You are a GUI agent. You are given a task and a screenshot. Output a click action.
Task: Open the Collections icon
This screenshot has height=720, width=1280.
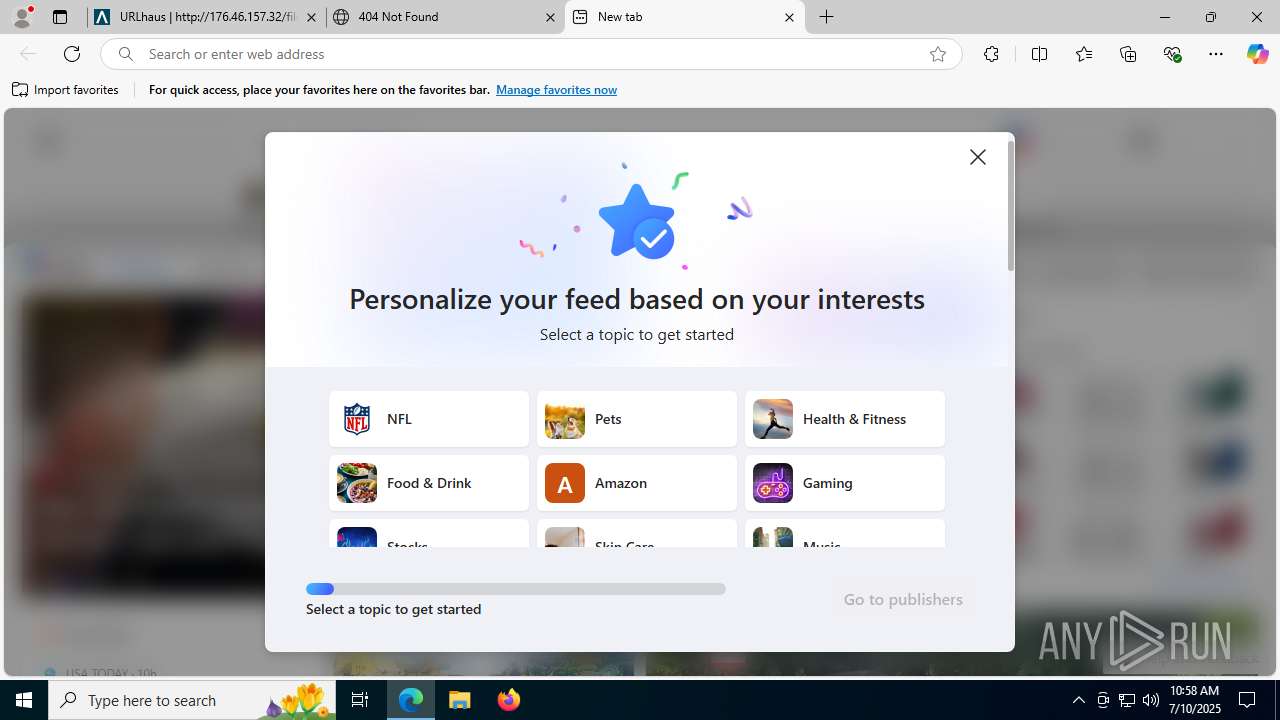point(1128,54)
